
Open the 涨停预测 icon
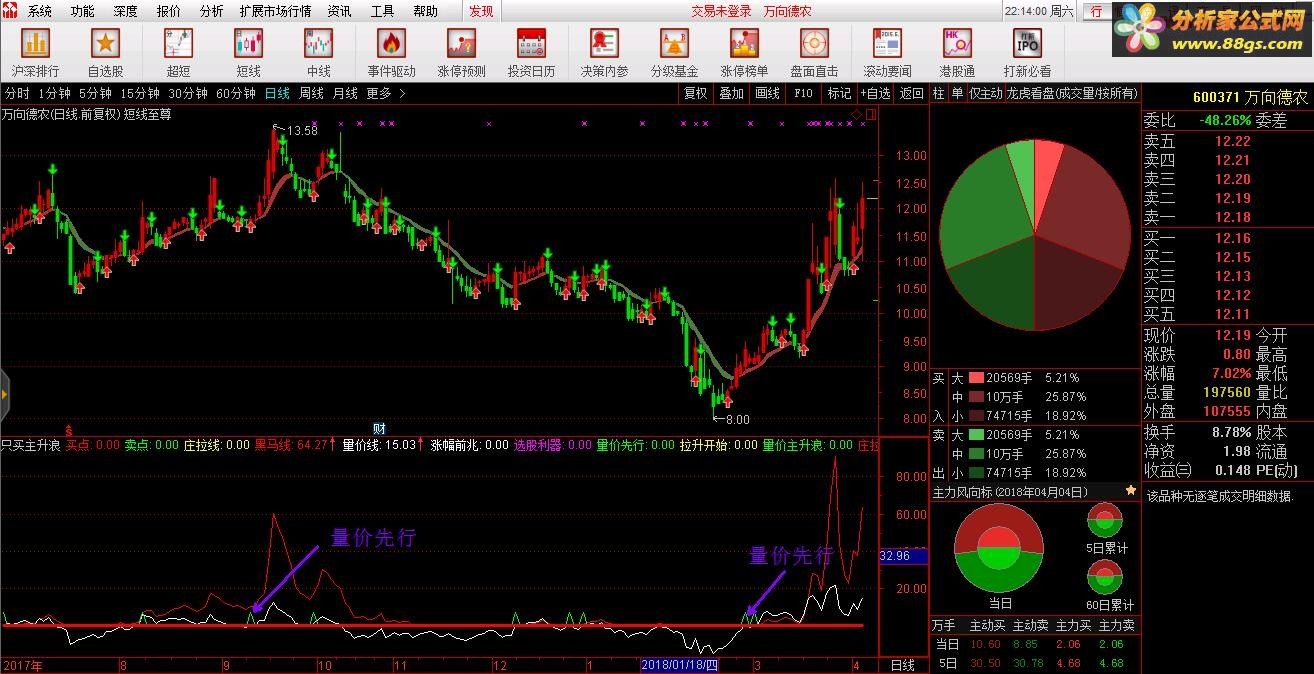click(461, 43)
